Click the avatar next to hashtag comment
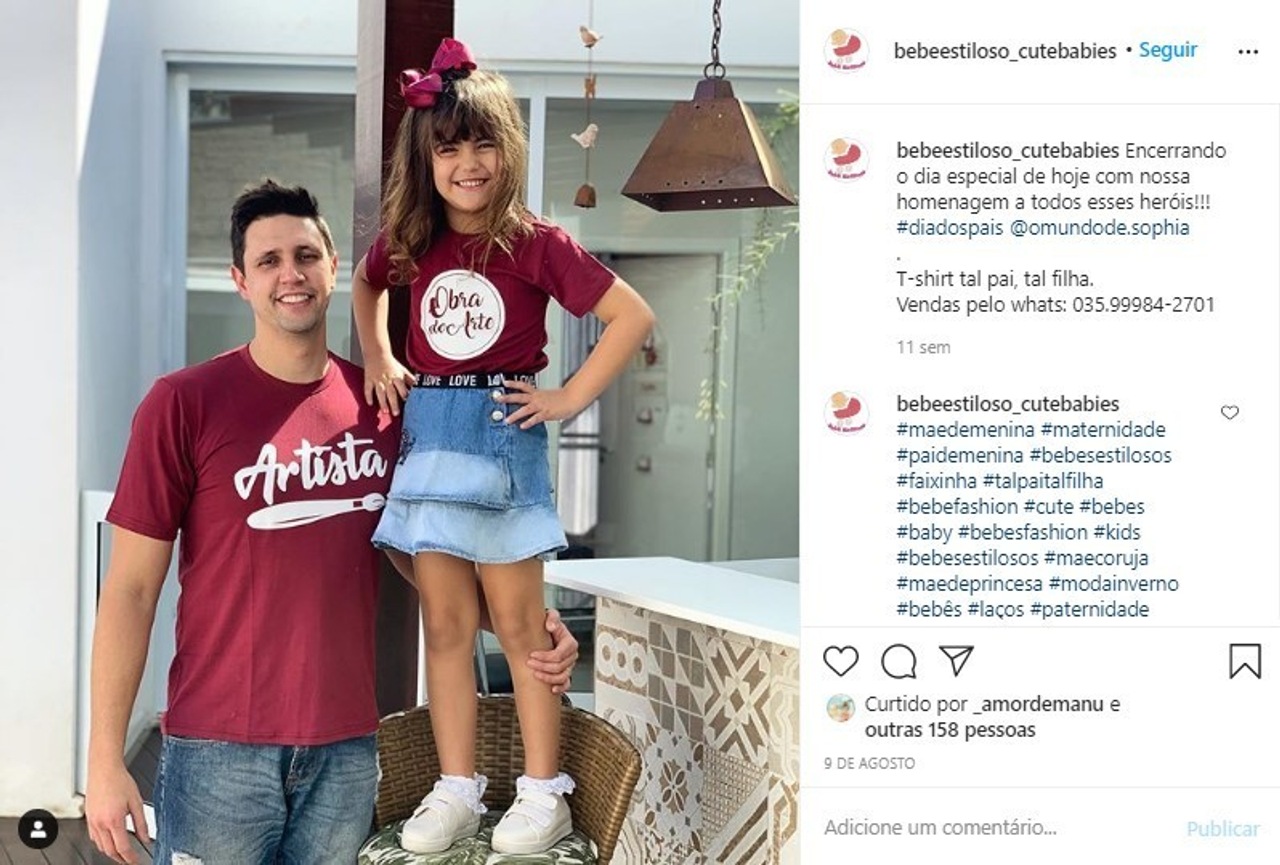 (846, 413)
